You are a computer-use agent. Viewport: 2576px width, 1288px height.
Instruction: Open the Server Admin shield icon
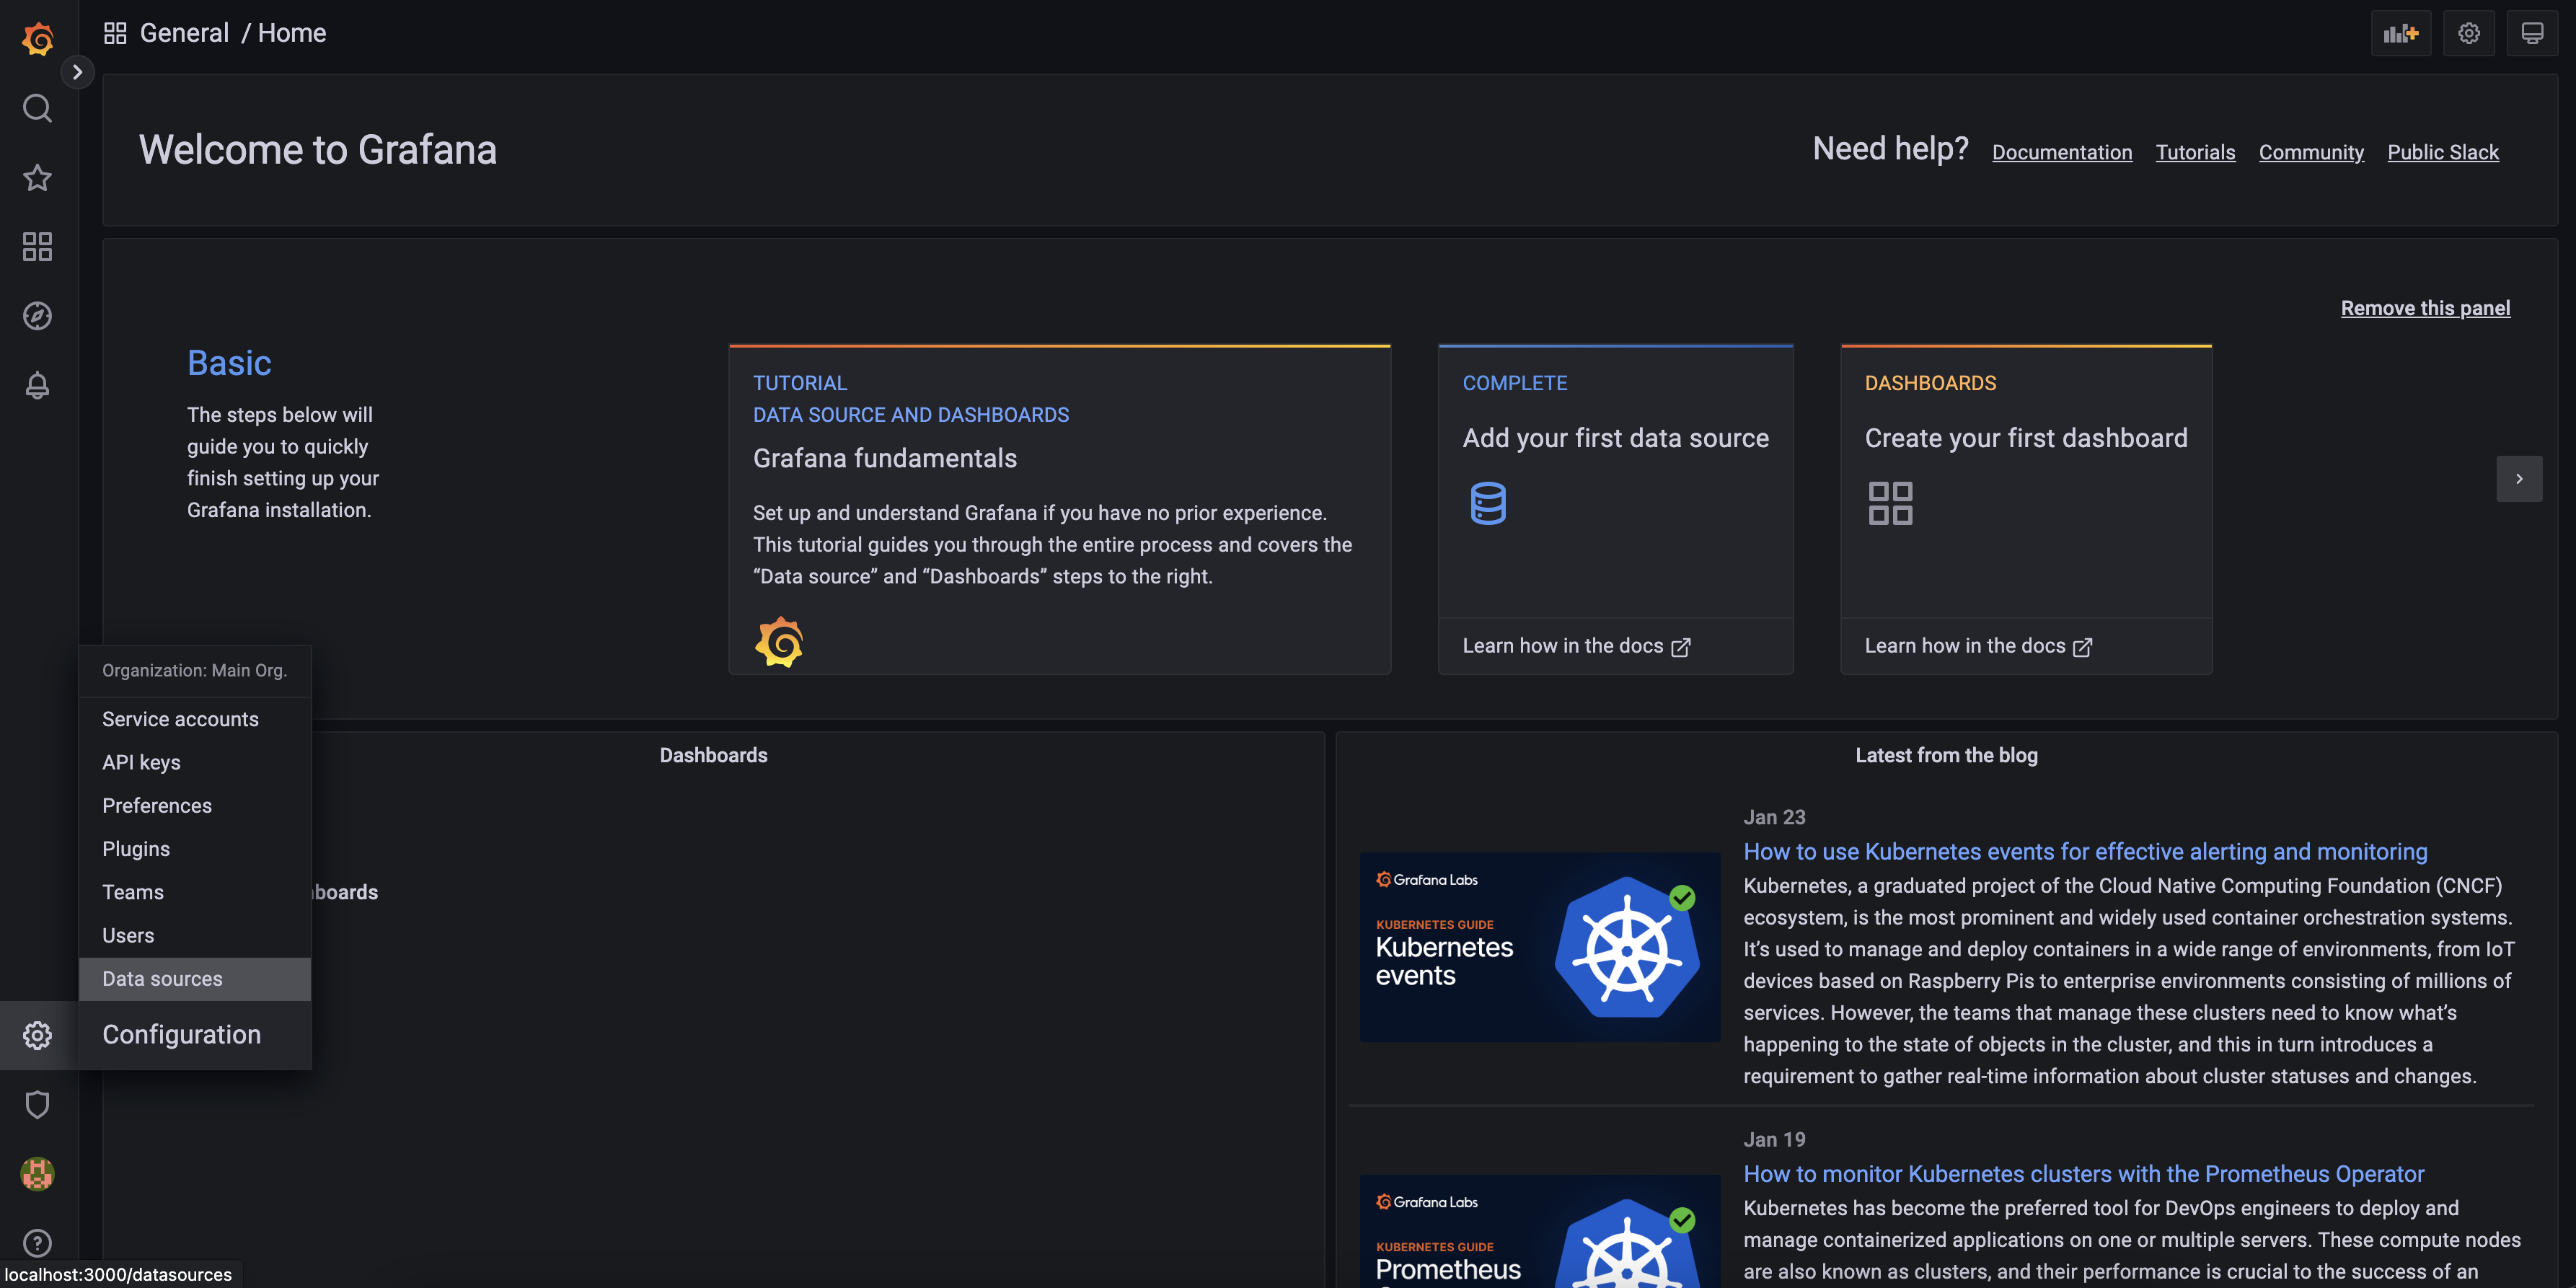click(38, 1104)
